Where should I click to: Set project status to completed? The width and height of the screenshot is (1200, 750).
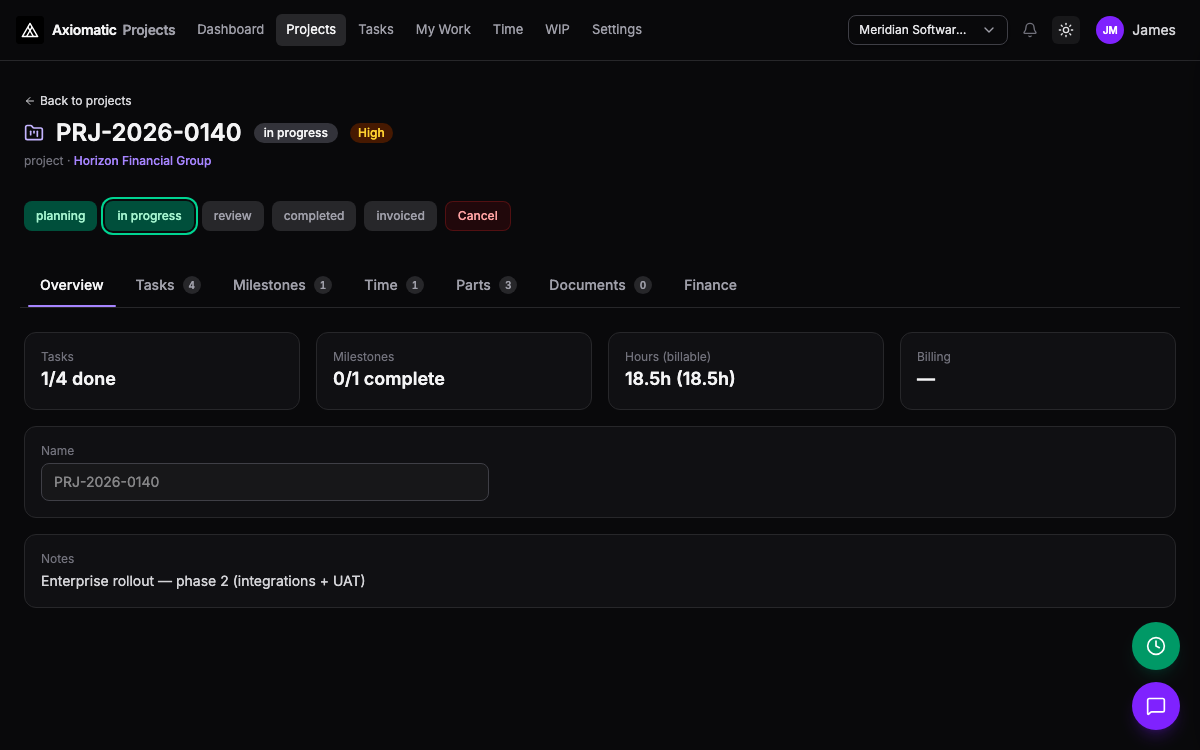point(314,216)
